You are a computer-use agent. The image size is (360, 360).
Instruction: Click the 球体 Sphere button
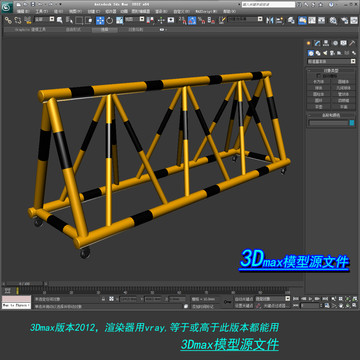point(319,88)
